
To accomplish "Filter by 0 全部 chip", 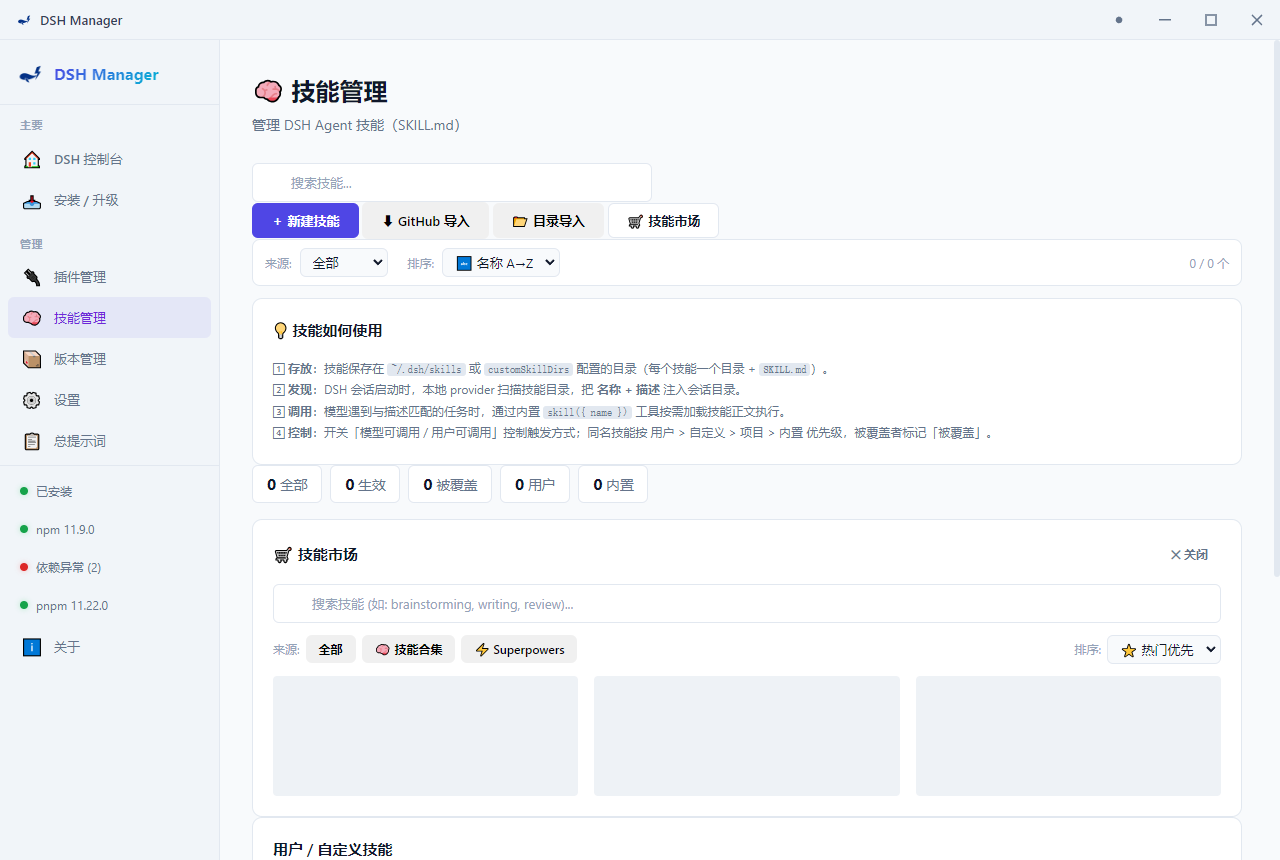I will click(287, 484).
